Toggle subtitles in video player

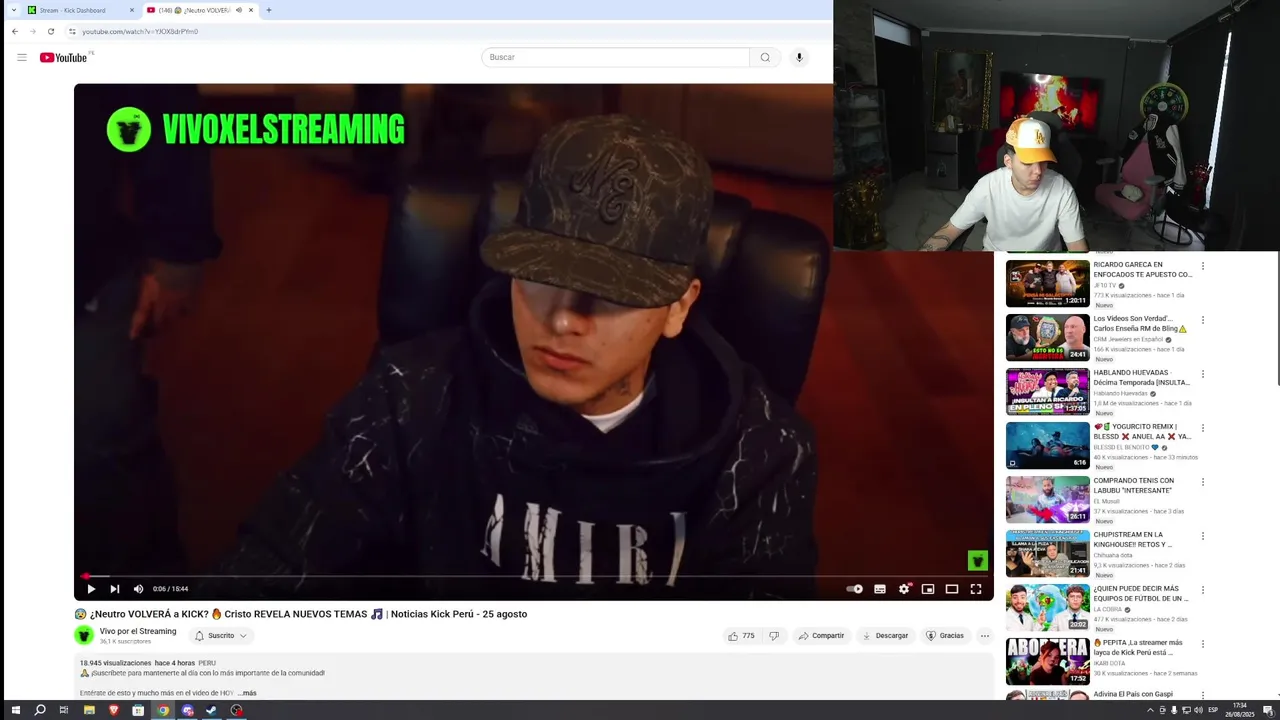(880, 589)
